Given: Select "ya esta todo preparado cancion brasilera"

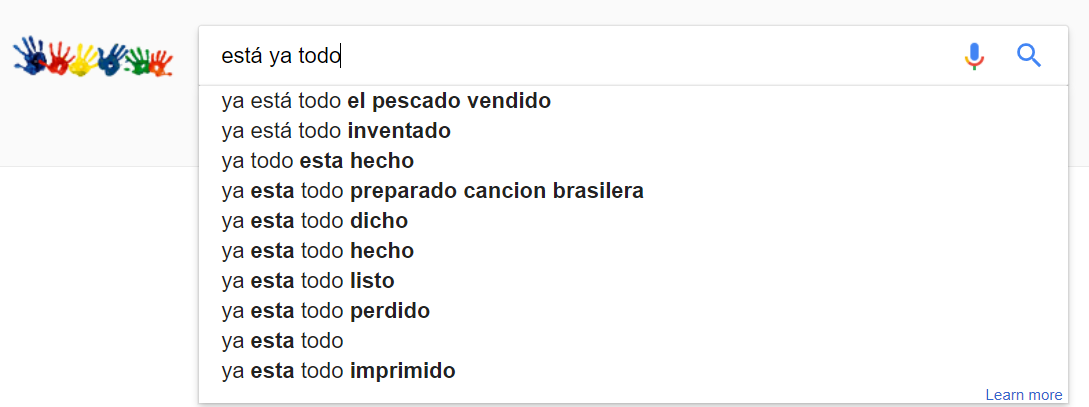Looking at the screenshot, I should pyautogui.click(x=432, y=191).
